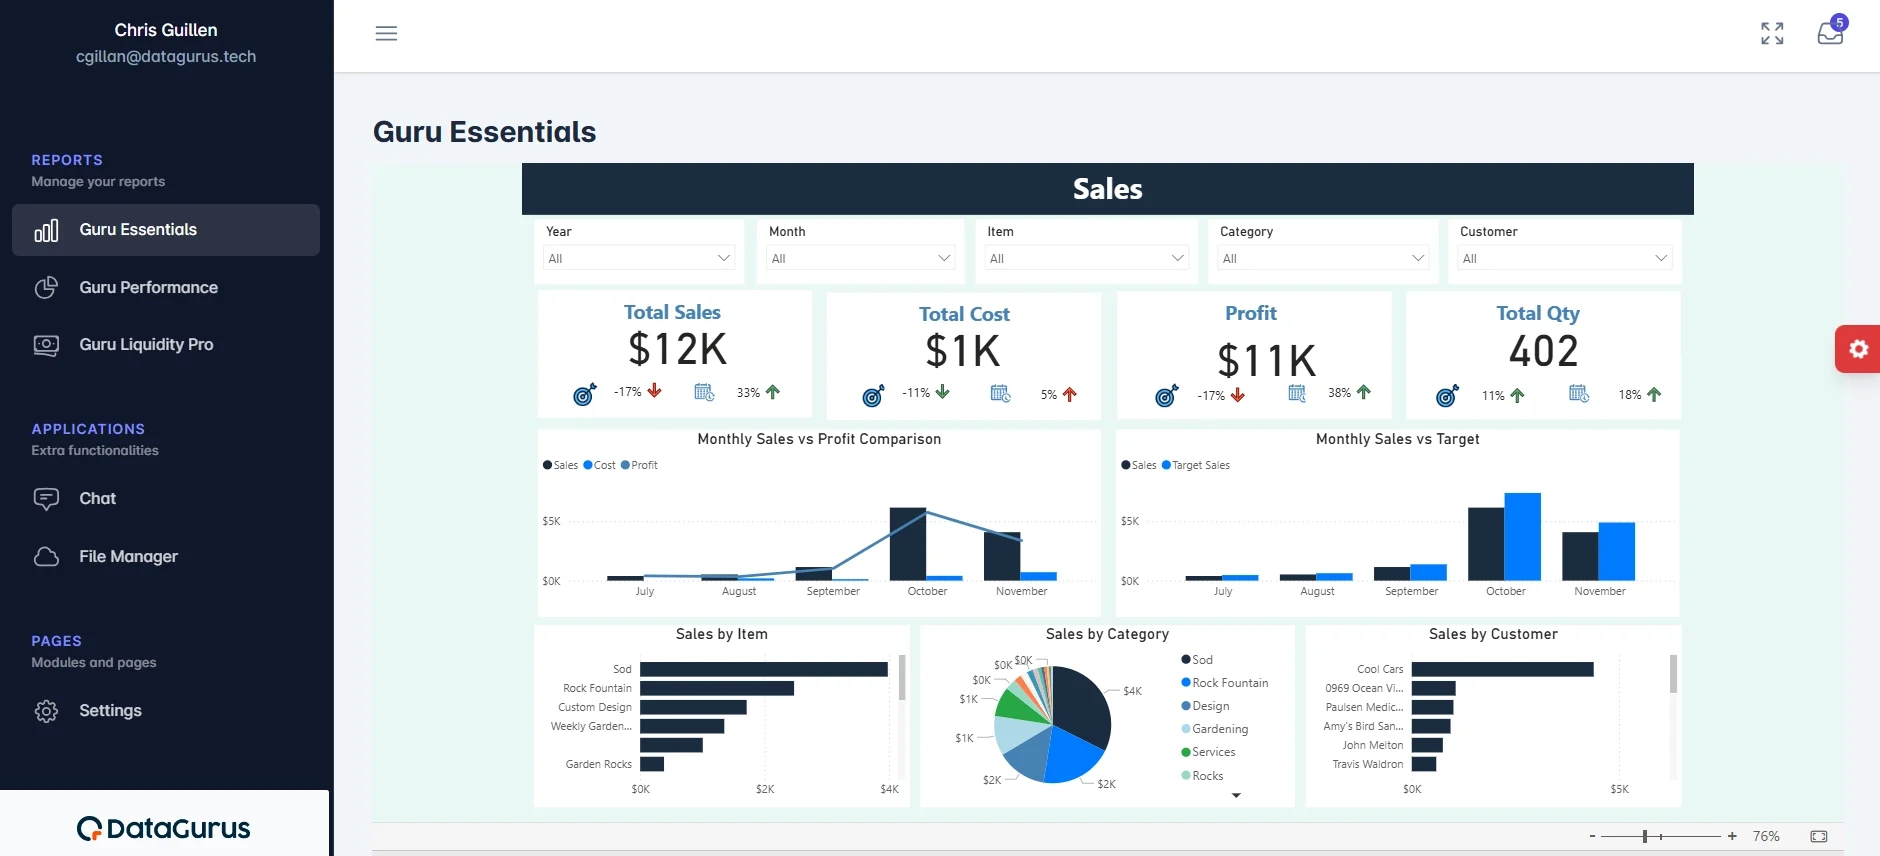This screenshot has height=856, width=1880.
Task: Click the target icon under Total Sales
Action: [x=584, y=394]
